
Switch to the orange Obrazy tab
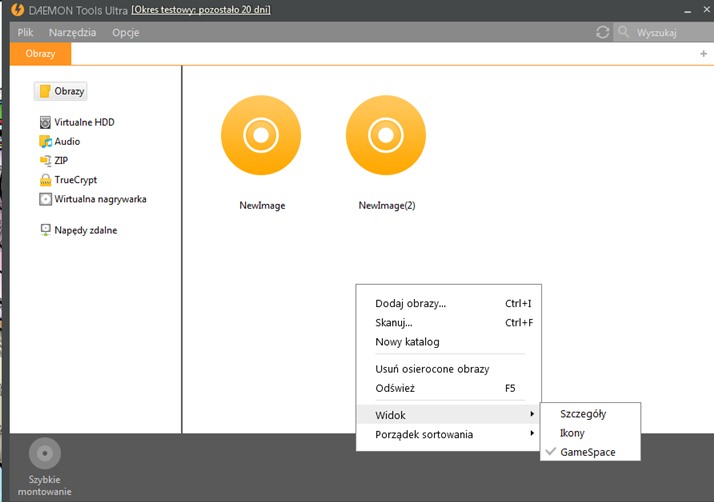[41, 54]
